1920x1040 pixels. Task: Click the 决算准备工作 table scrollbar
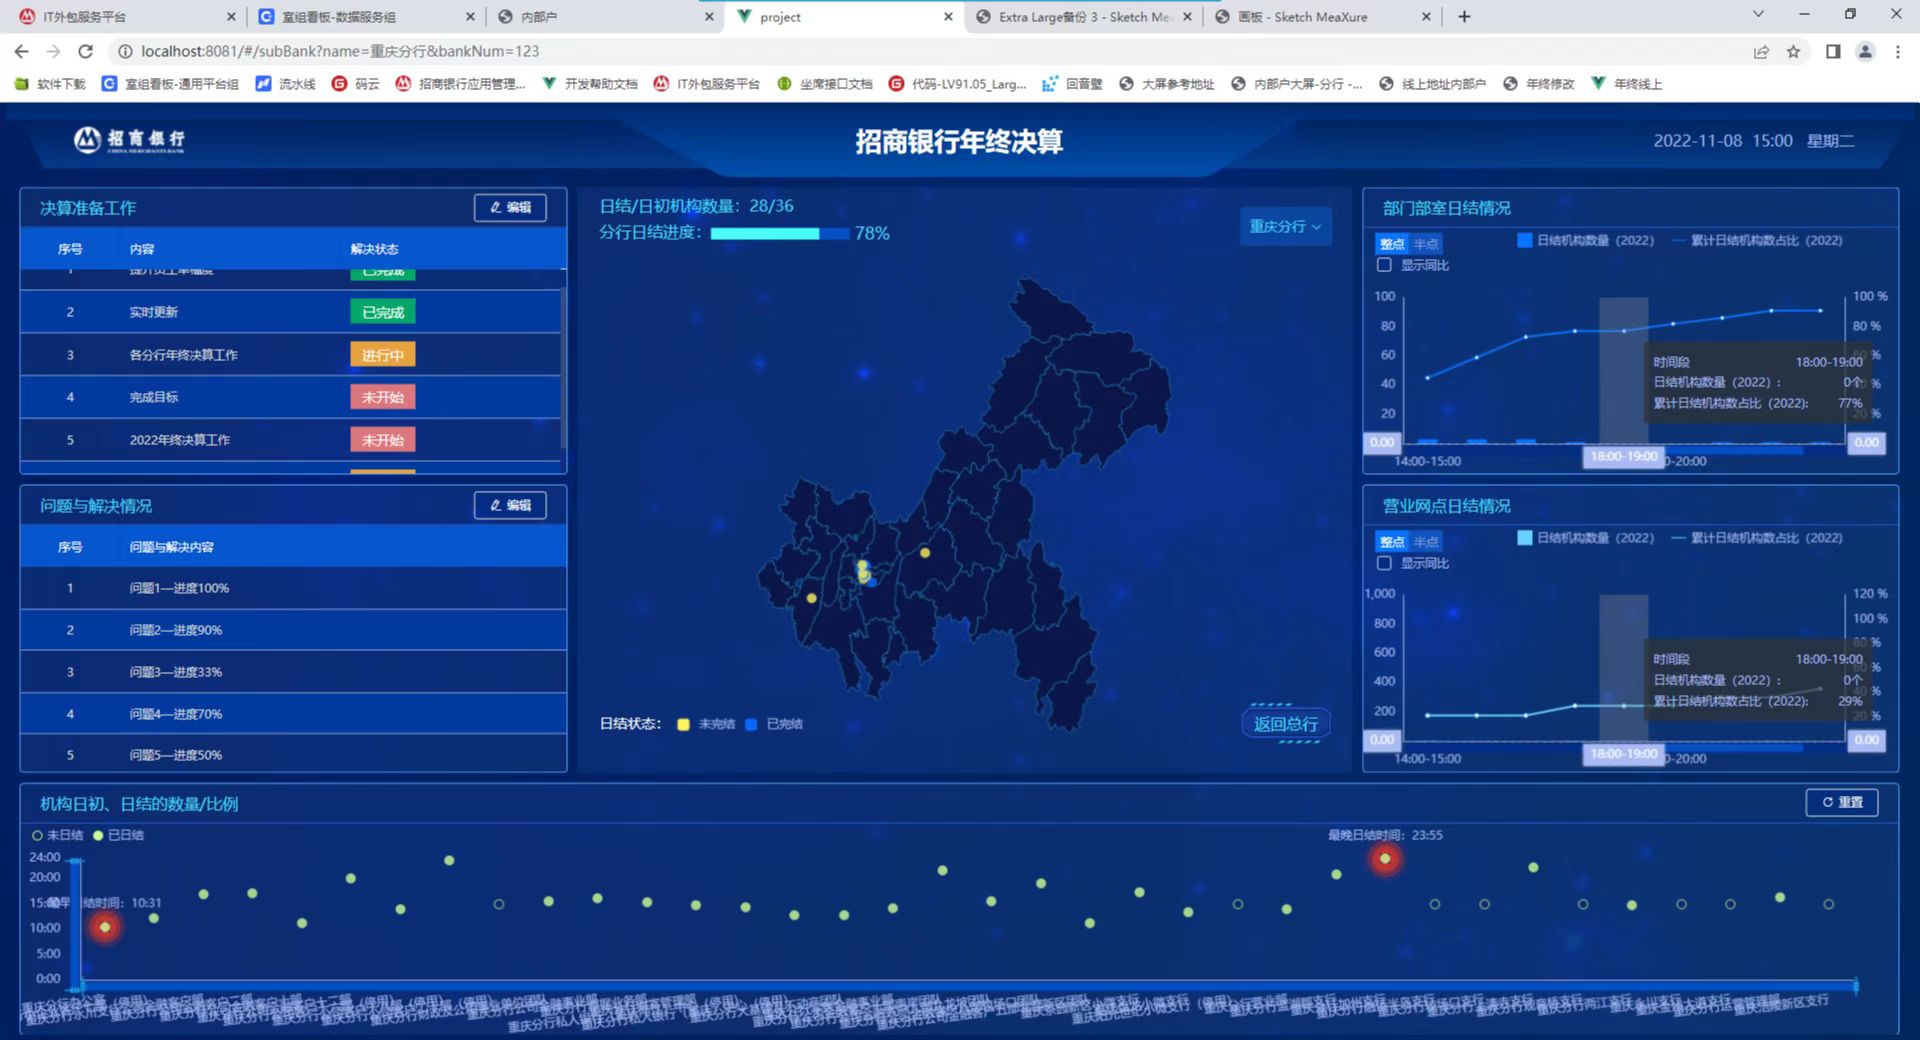563,366
